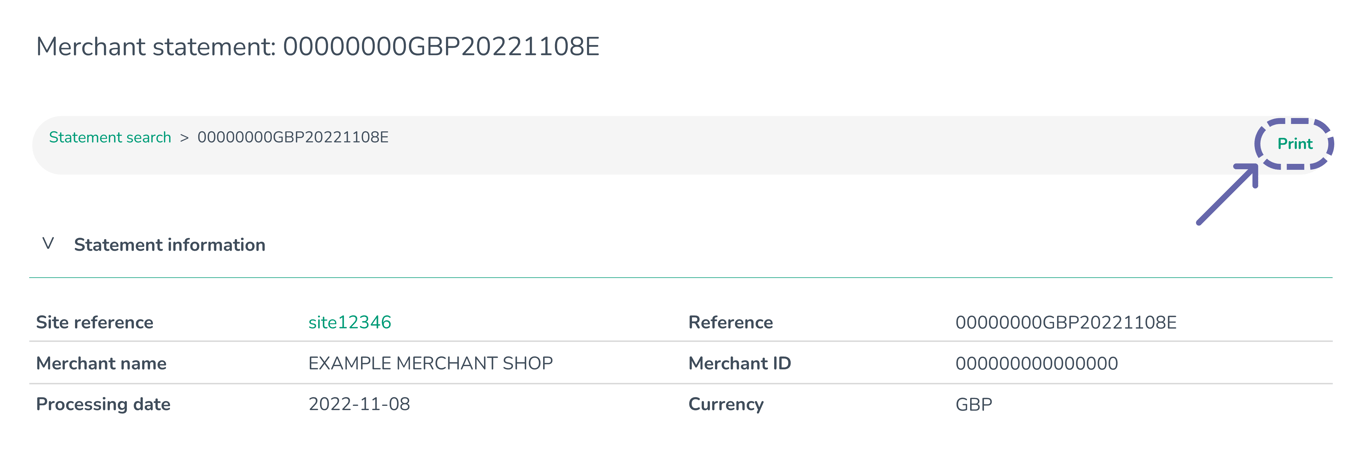Click the Merchant ID label
Screen dimensions: 1366x465
point(739,364)
